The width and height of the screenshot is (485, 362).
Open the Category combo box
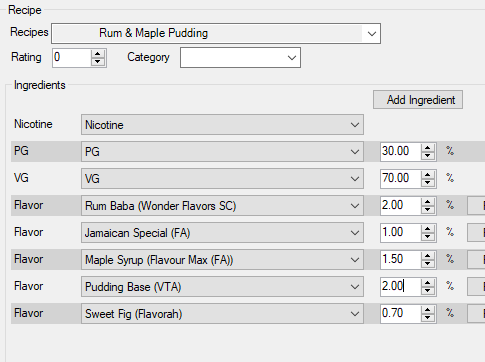coord(240,58)
